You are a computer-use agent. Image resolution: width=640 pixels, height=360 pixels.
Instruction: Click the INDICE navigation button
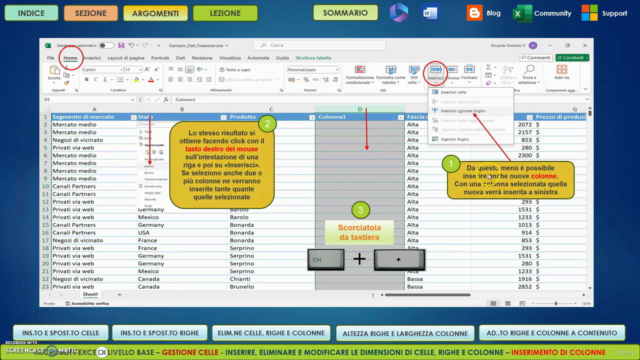click(31, 13)
